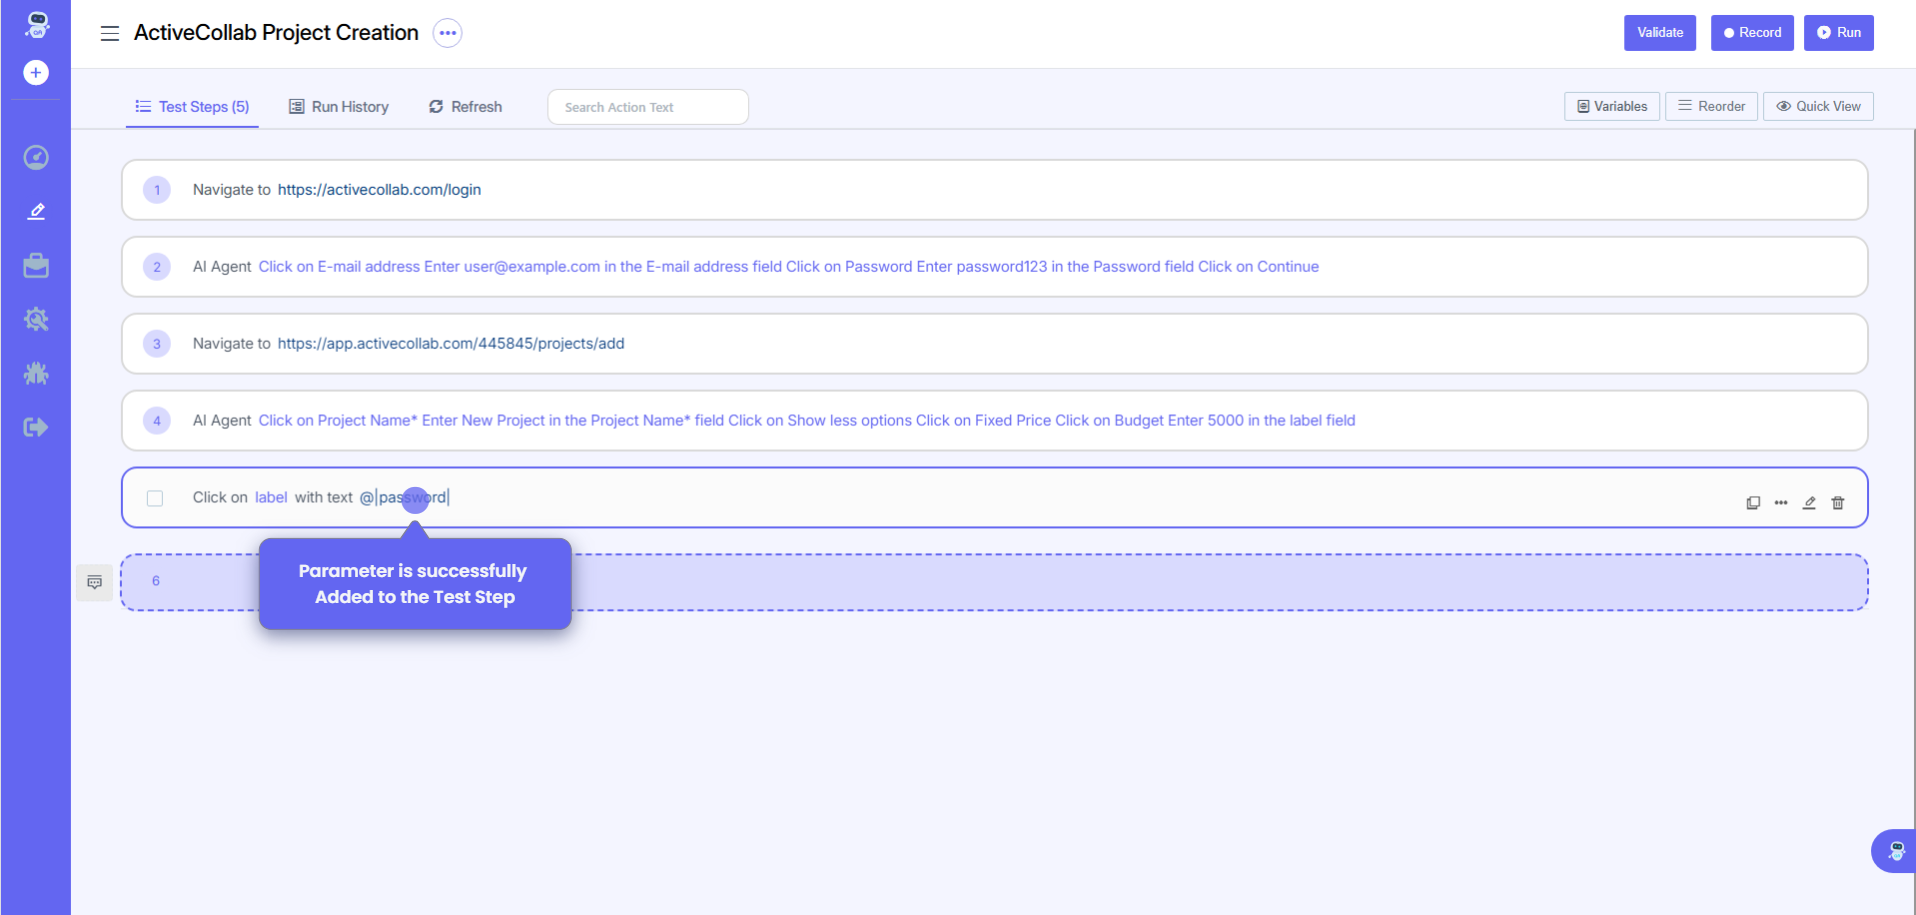Click the plus icon in the sidebar
Screen dimensions: 1916x915
36,73
